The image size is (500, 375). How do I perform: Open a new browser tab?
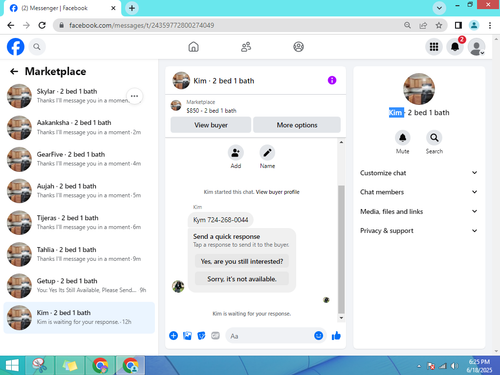[x=132, y=8]
